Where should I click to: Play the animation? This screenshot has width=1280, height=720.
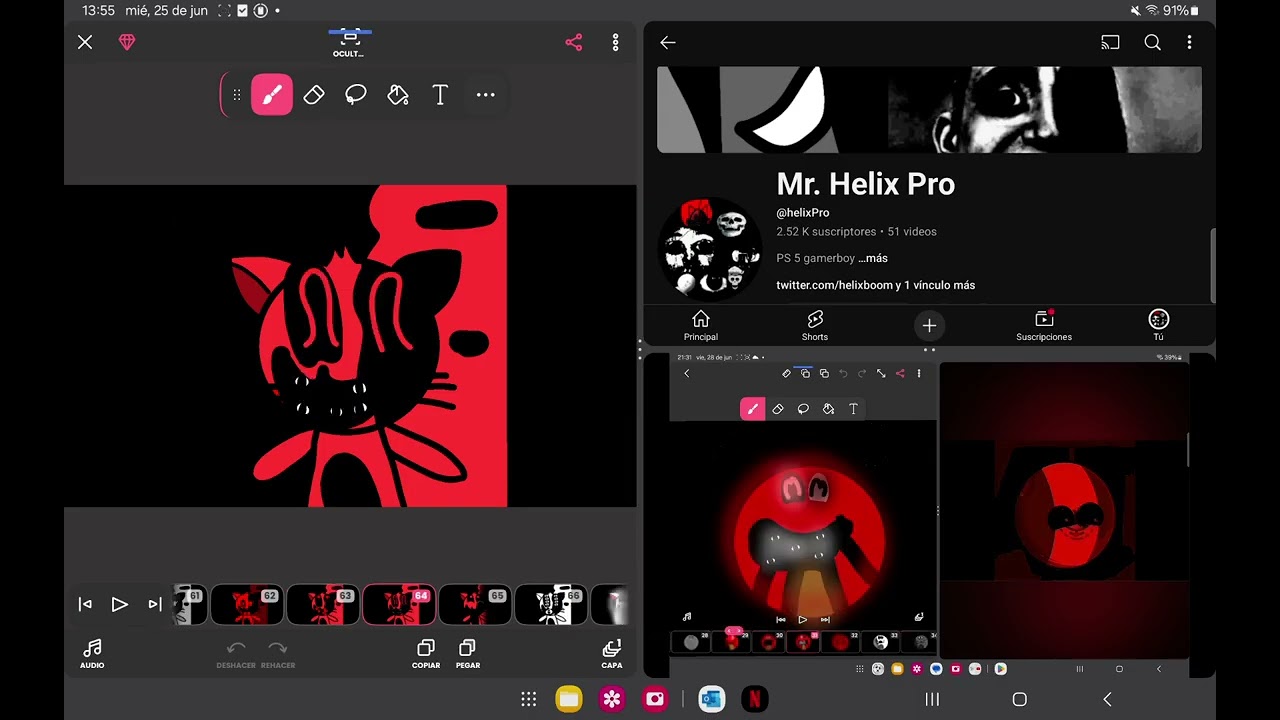pos(119,604)
